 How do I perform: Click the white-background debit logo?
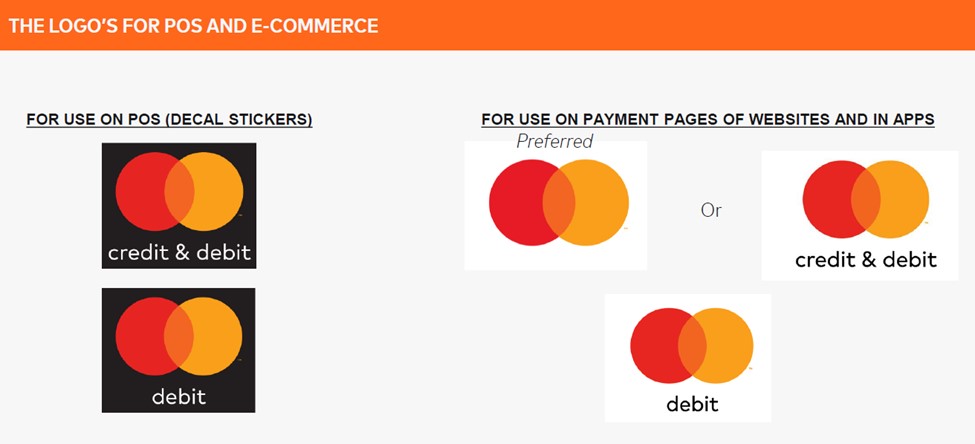(x=688, y=357)
